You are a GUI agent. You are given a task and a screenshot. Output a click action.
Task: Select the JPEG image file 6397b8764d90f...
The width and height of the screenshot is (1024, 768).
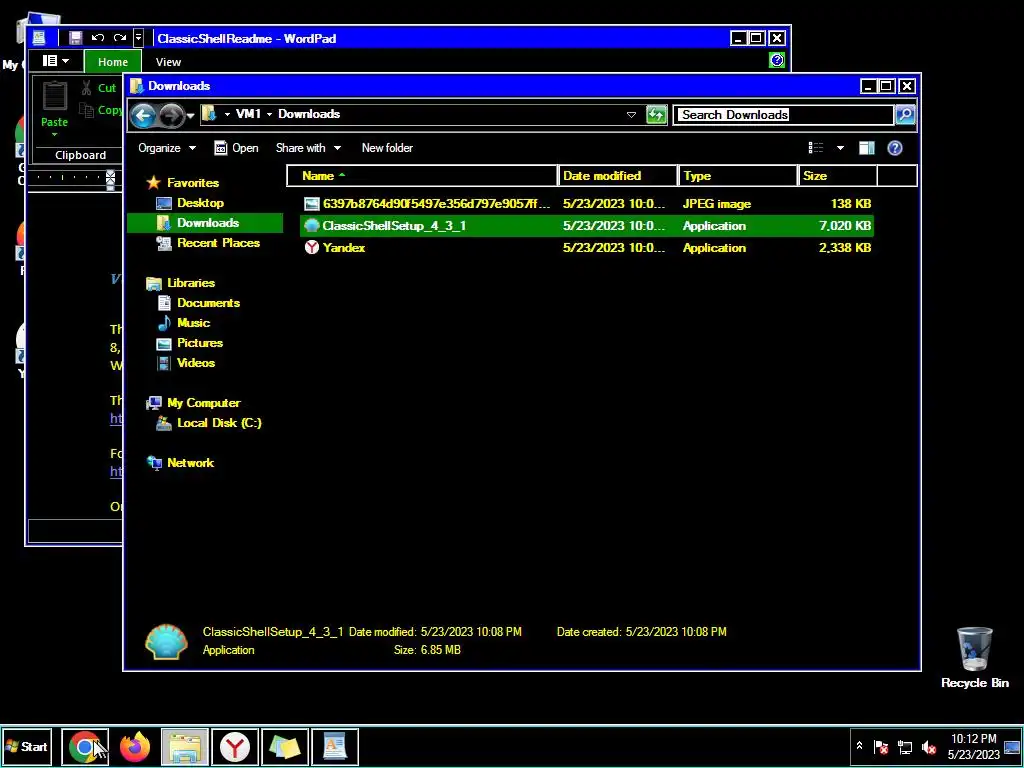tap(587, 204)
